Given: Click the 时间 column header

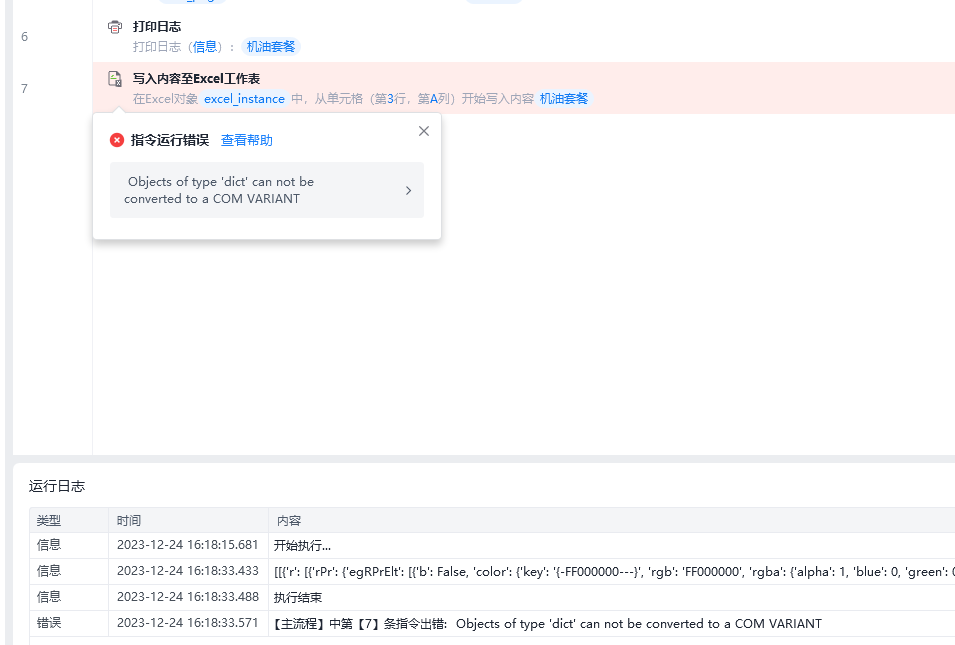Looking at the screenshot, I should (x=129, y=521).
